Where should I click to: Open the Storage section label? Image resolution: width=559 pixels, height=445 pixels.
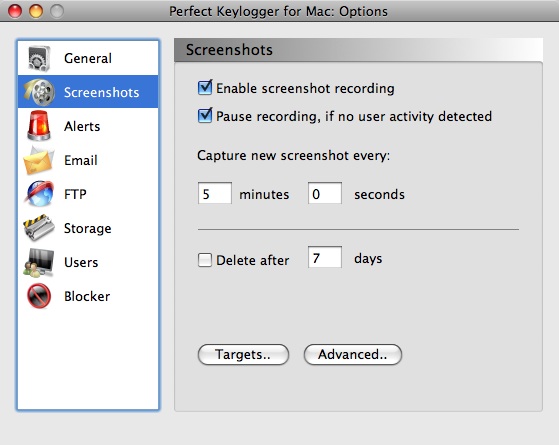(x=88, y=228)
